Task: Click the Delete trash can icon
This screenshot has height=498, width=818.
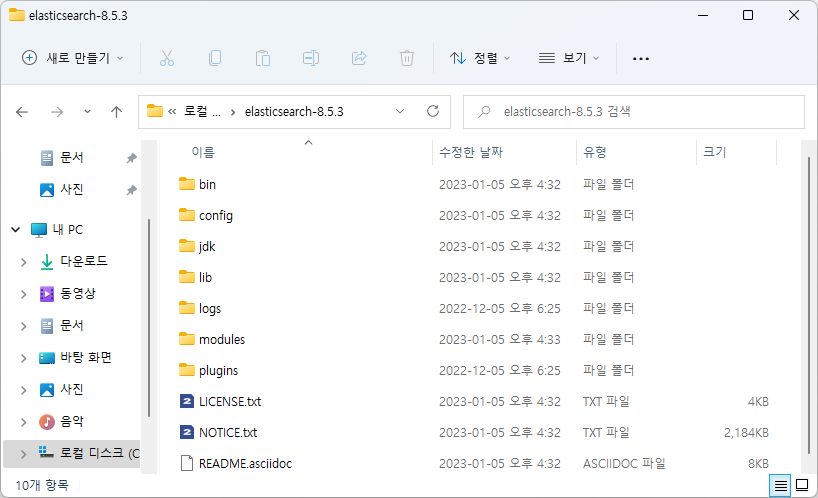Action: tap(407, 58)
